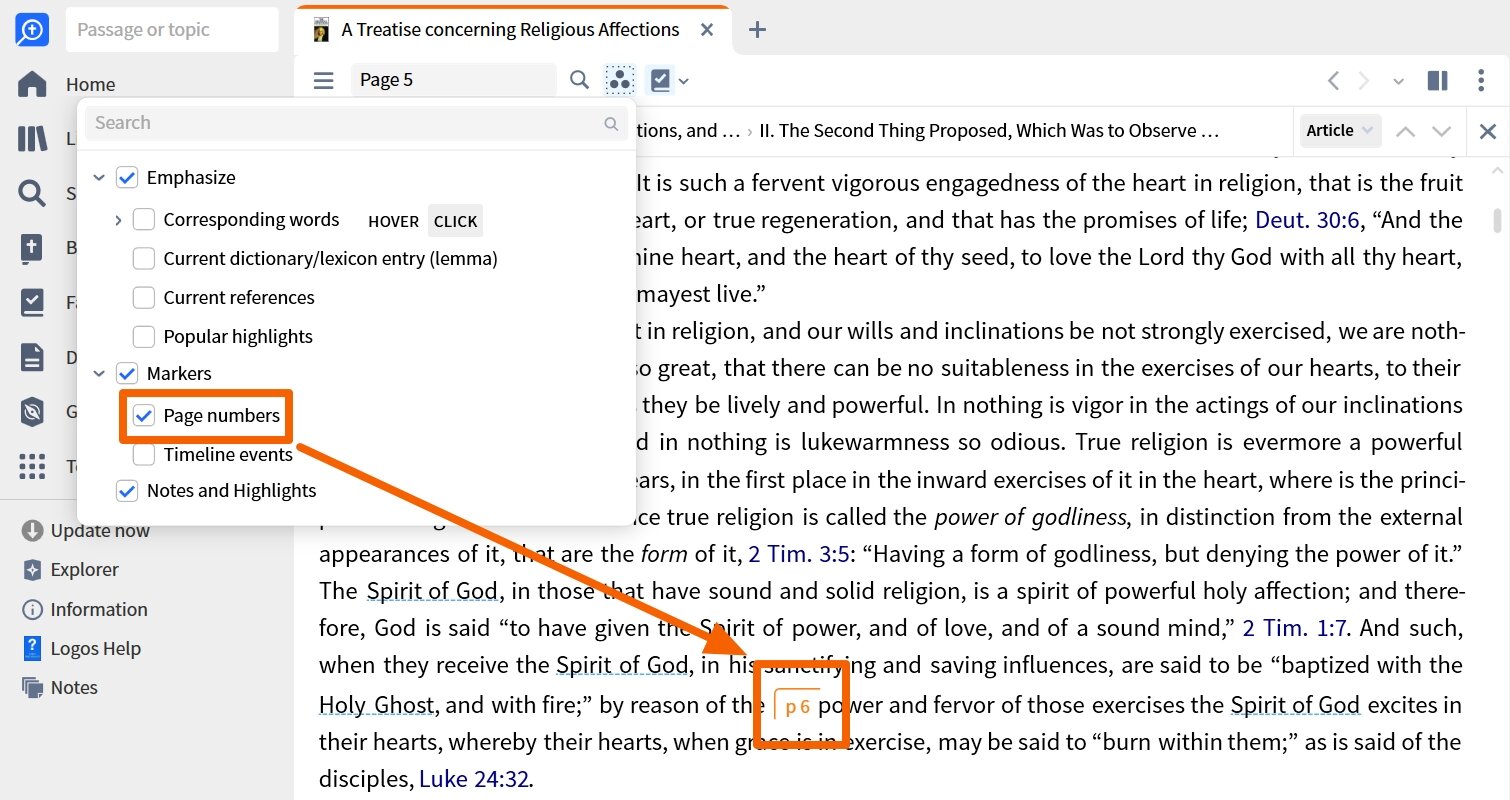The height and width of the screenshot is (800, 1510).
Task: Open the panel menu via the hamburger icon
Action: click(323, 80)
